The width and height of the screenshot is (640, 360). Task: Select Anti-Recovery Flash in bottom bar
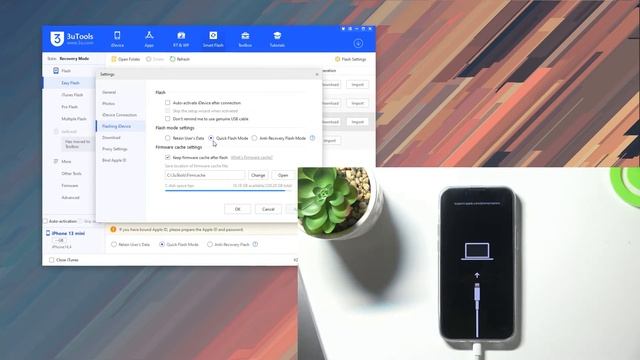(209, 244)
